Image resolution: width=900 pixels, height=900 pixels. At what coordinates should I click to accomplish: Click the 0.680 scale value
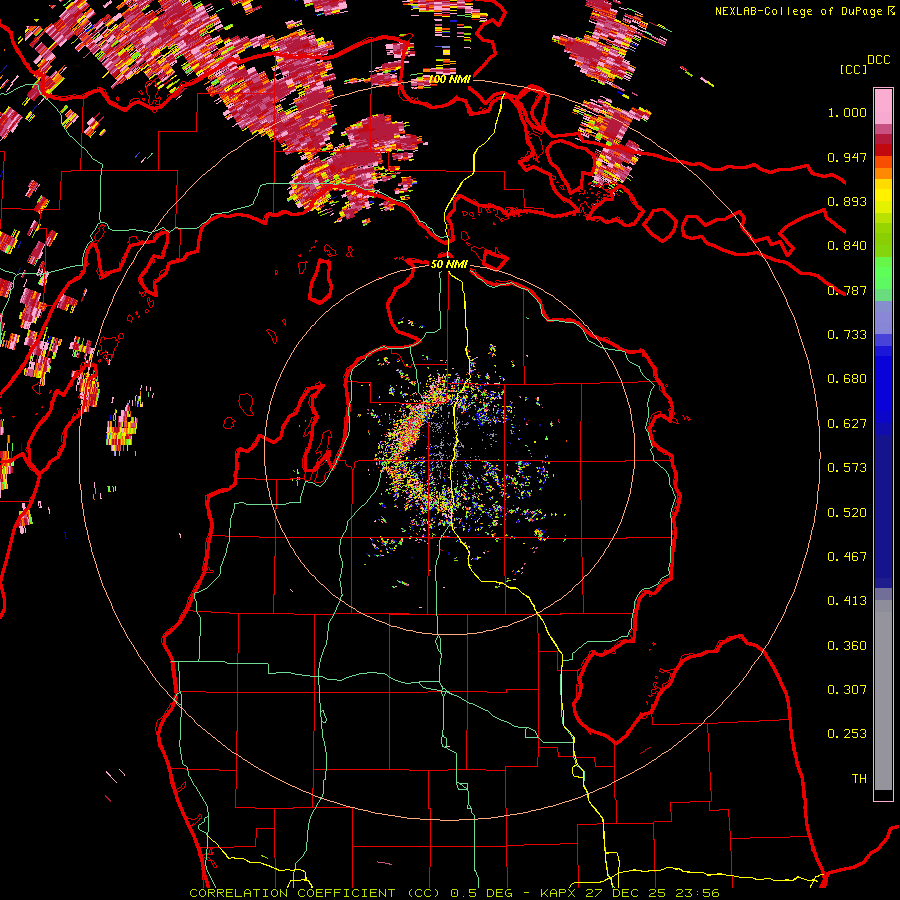(x=847, y=379)
